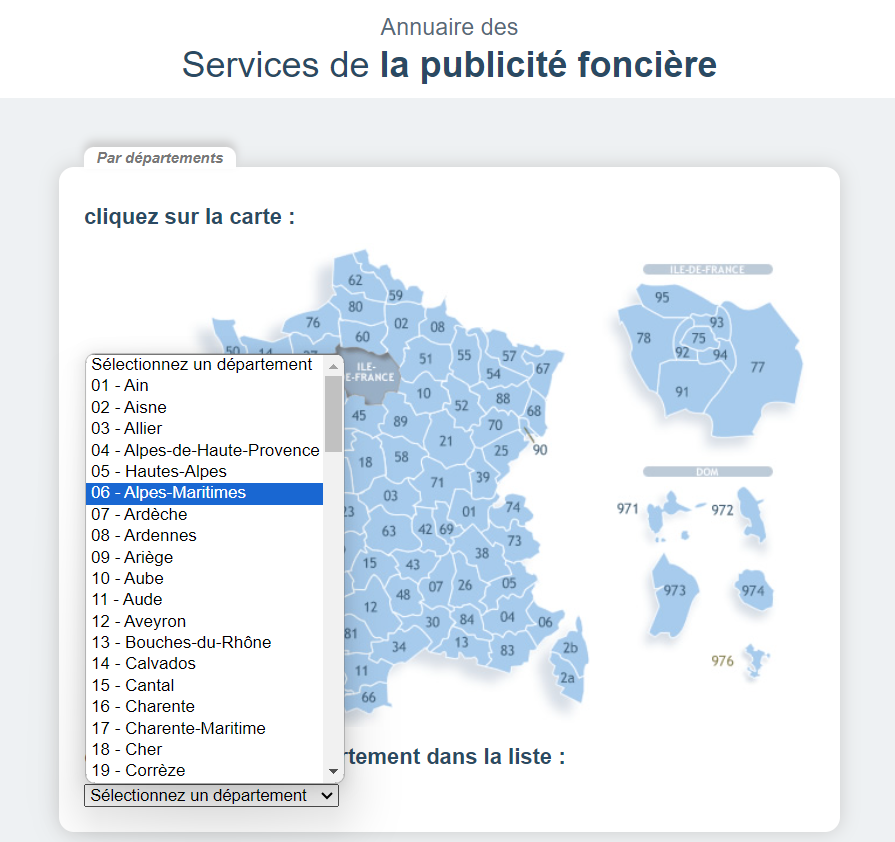Viewport: 895px width, 842px height.
Task: Click department 08 on the map
Action: tap(437, 327)
